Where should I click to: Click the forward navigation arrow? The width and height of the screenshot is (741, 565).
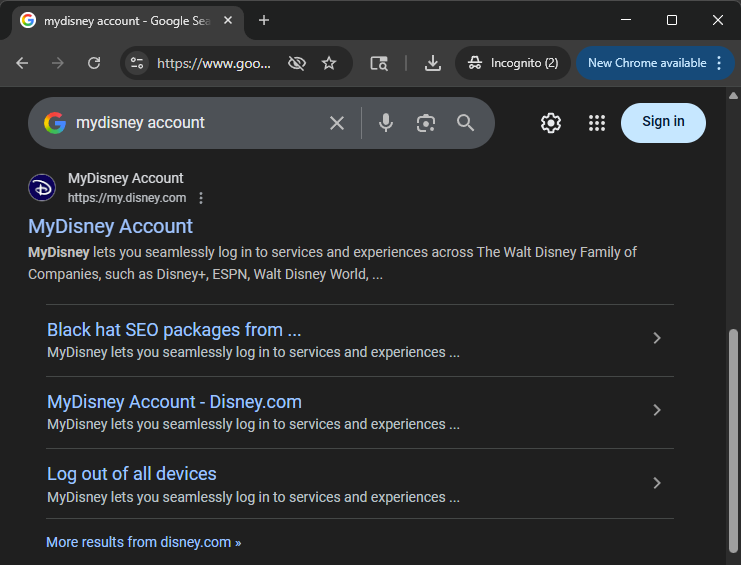coord(58,63)
